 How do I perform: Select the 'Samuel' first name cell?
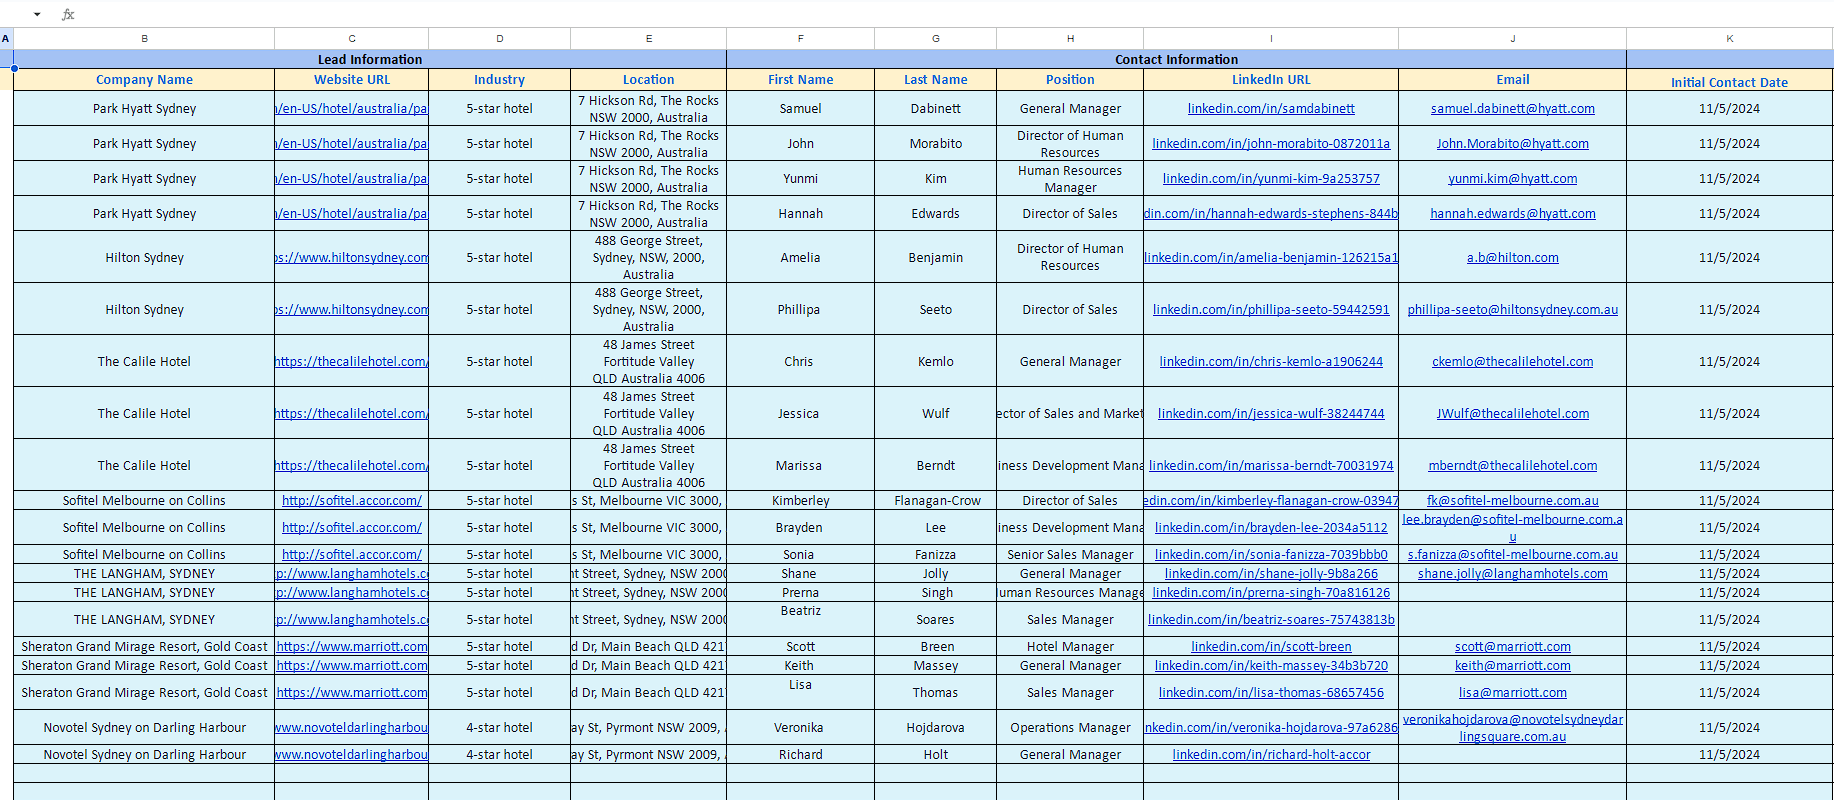[x=801, y=109]
